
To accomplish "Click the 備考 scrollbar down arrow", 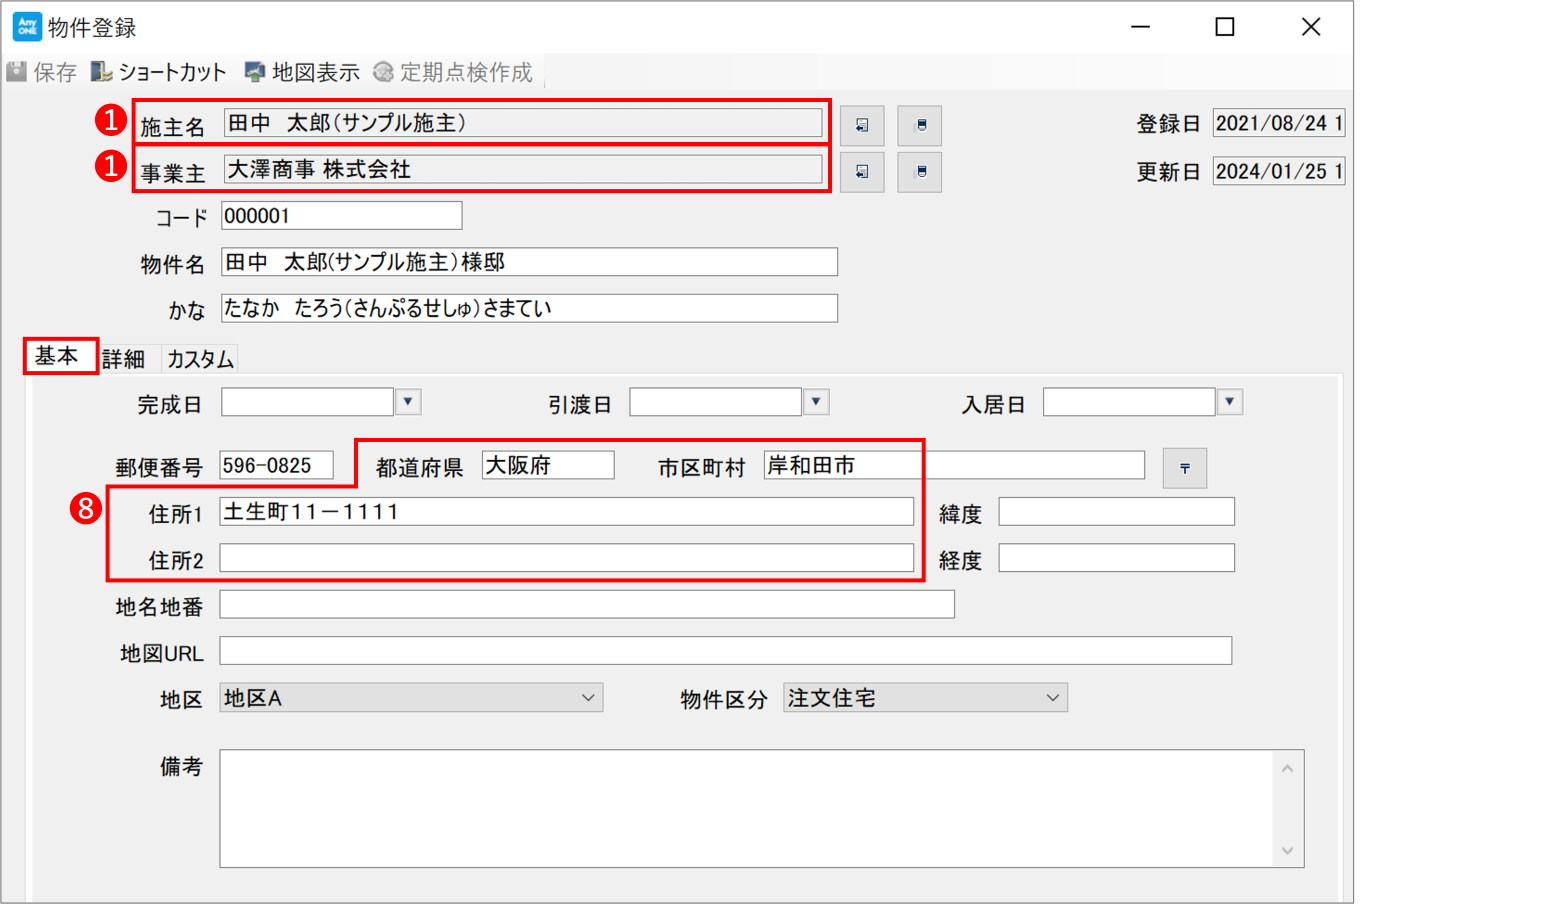I will pyautogui.click(x=1287, y=851).
